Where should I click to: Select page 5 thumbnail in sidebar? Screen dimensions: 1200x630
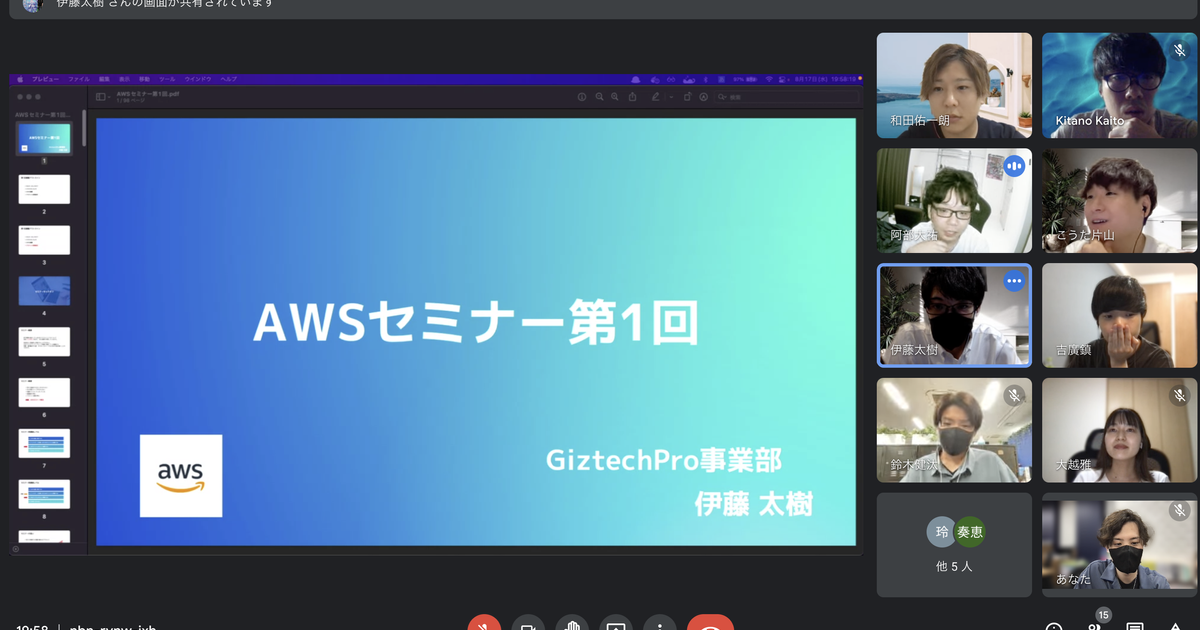coord(44,342)
